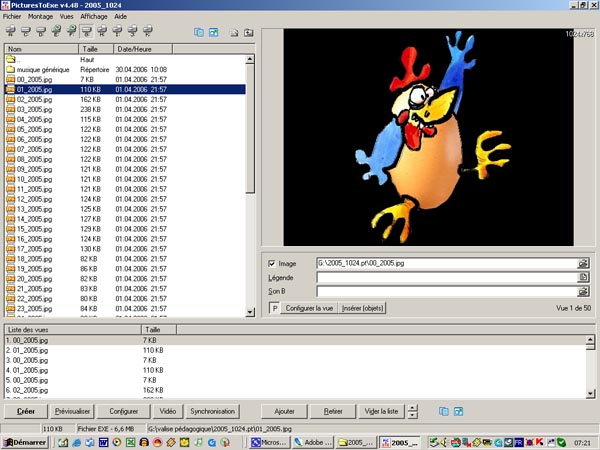Select CD drive E in the toolbar

click(56, 31)
